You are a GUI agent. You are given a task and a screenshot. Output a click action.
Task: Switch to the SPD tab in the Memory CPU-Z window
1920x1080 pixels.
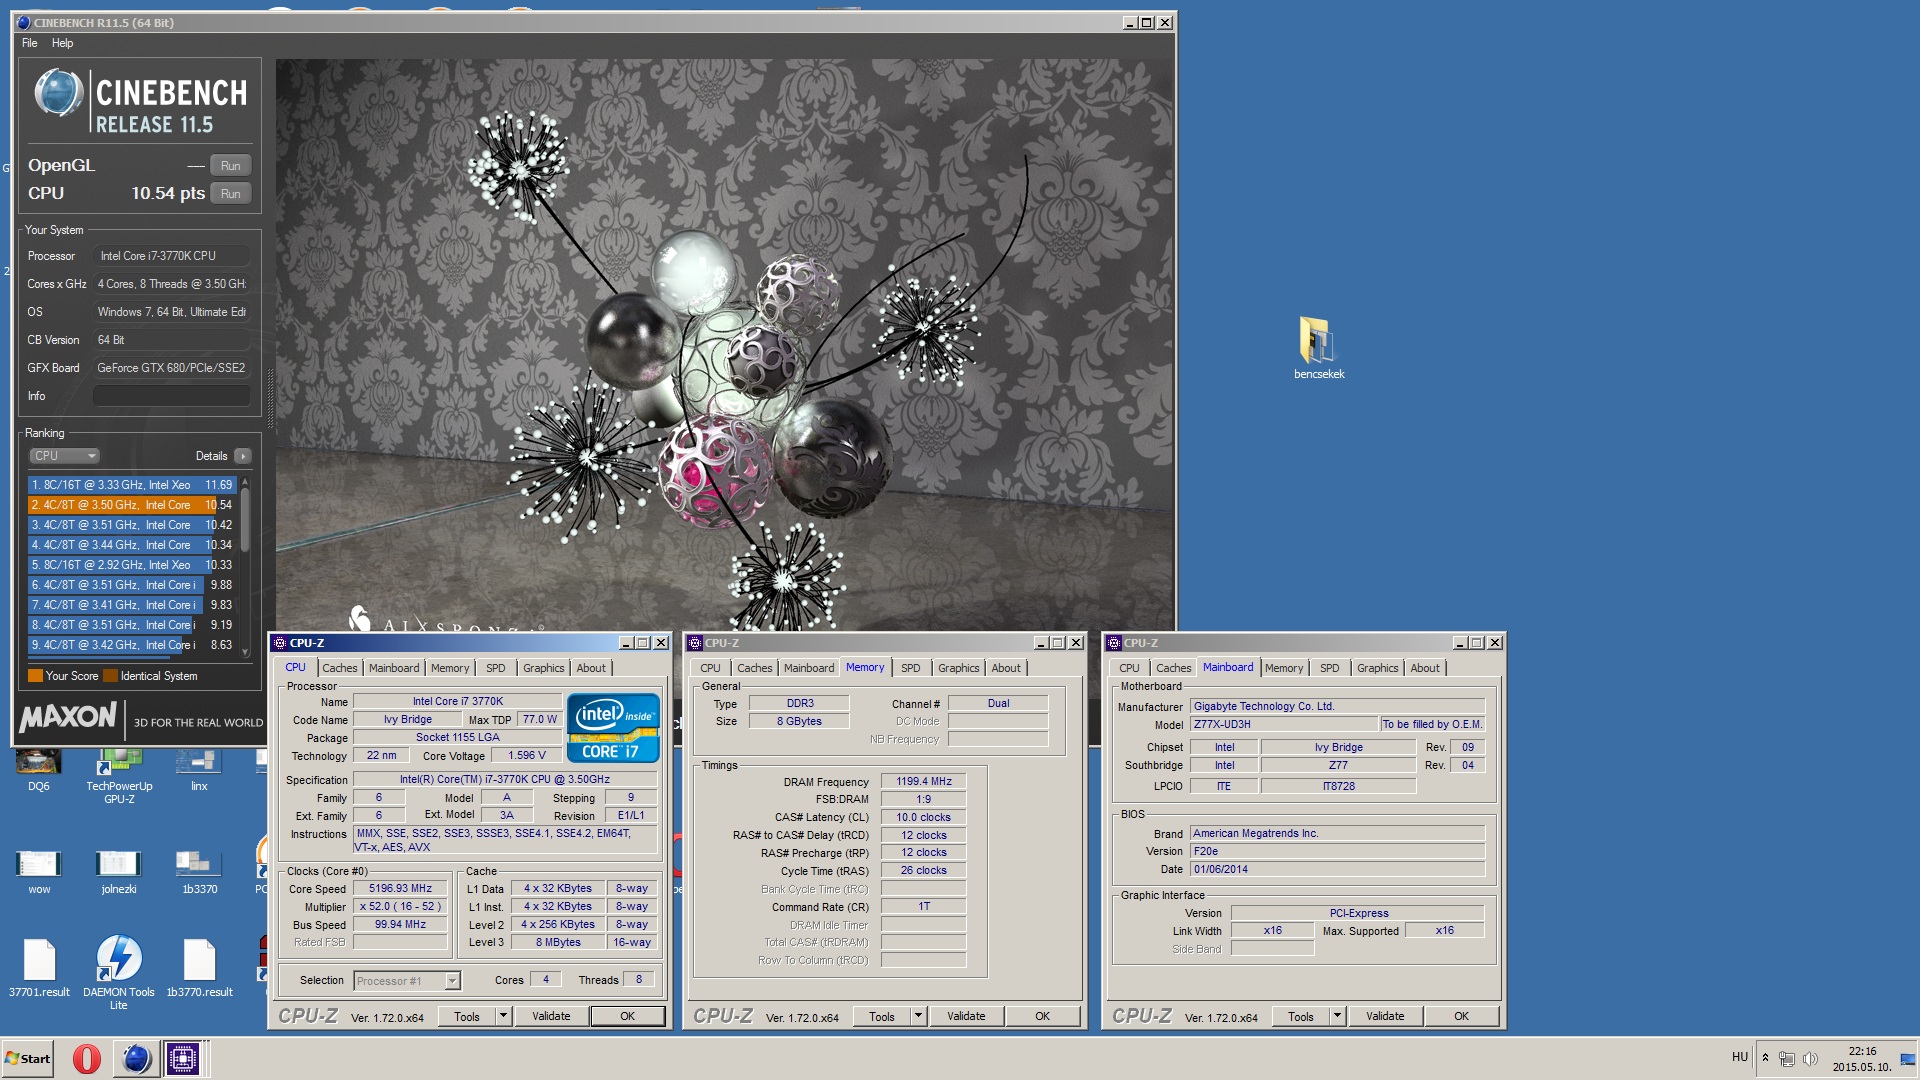[x=910, y=668]
